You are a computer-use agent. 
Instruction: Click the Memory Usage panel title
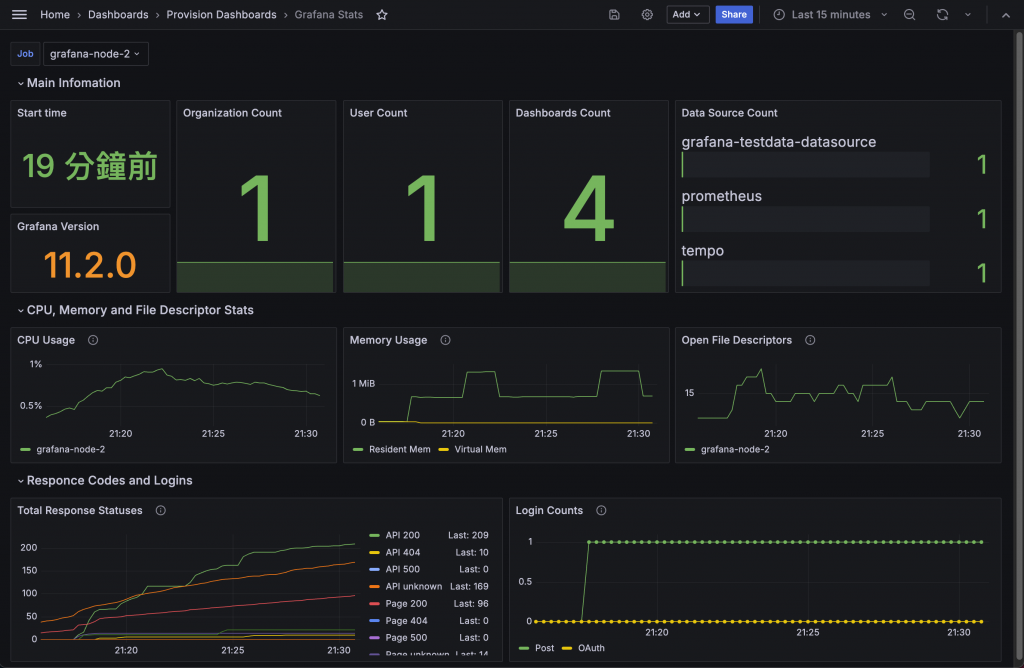[x=388, y=340]
